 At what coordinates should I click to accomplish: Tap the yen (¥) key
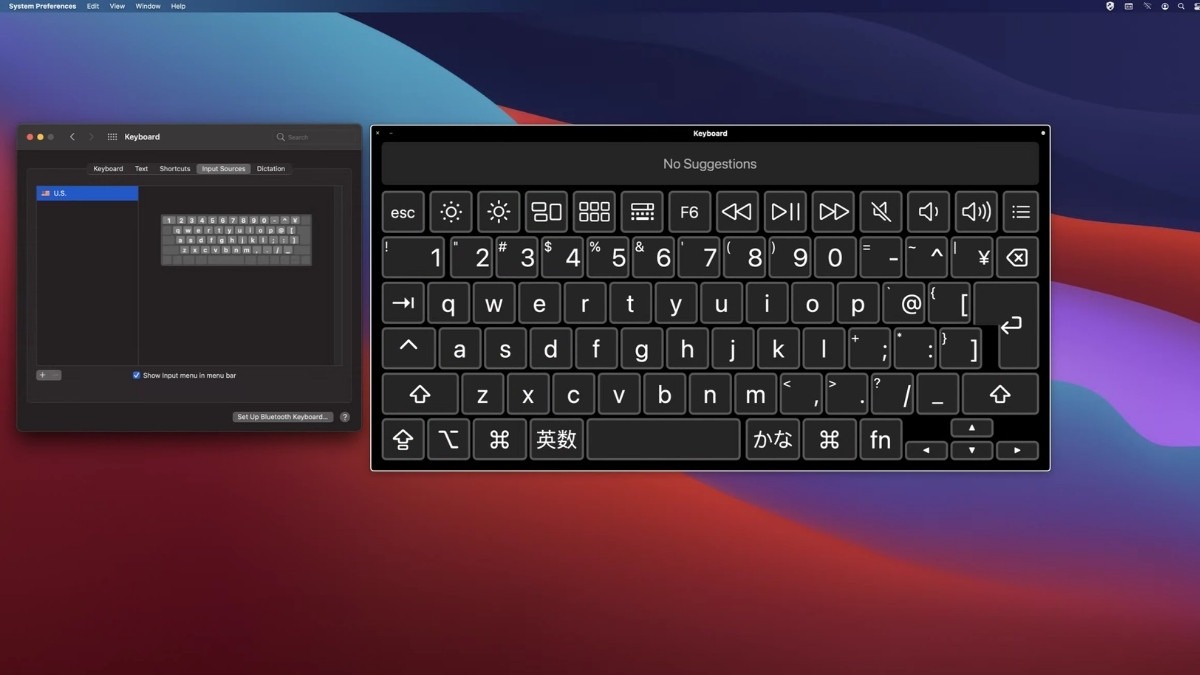click(971, 258)
